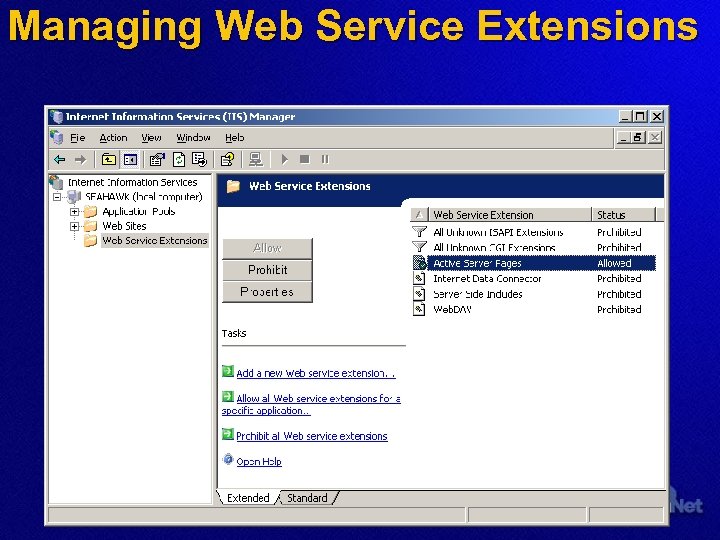The height and width of the screenshot is (540, 720).
Task: Click the Application Pools folder icon
Action: coord(90,211)
